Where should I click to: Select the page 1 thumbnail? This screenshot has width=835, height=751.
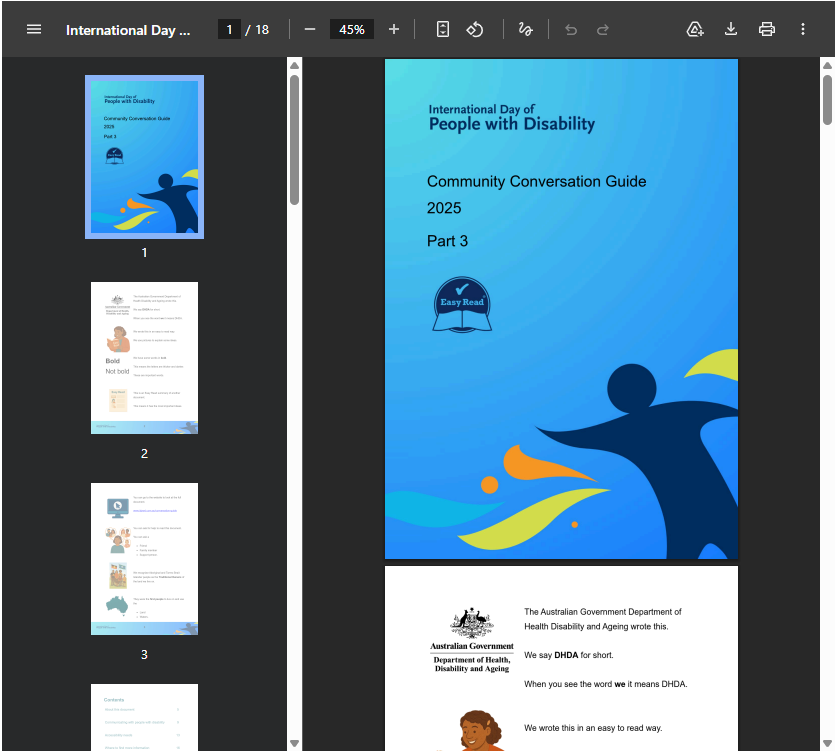tap(144, 157)
